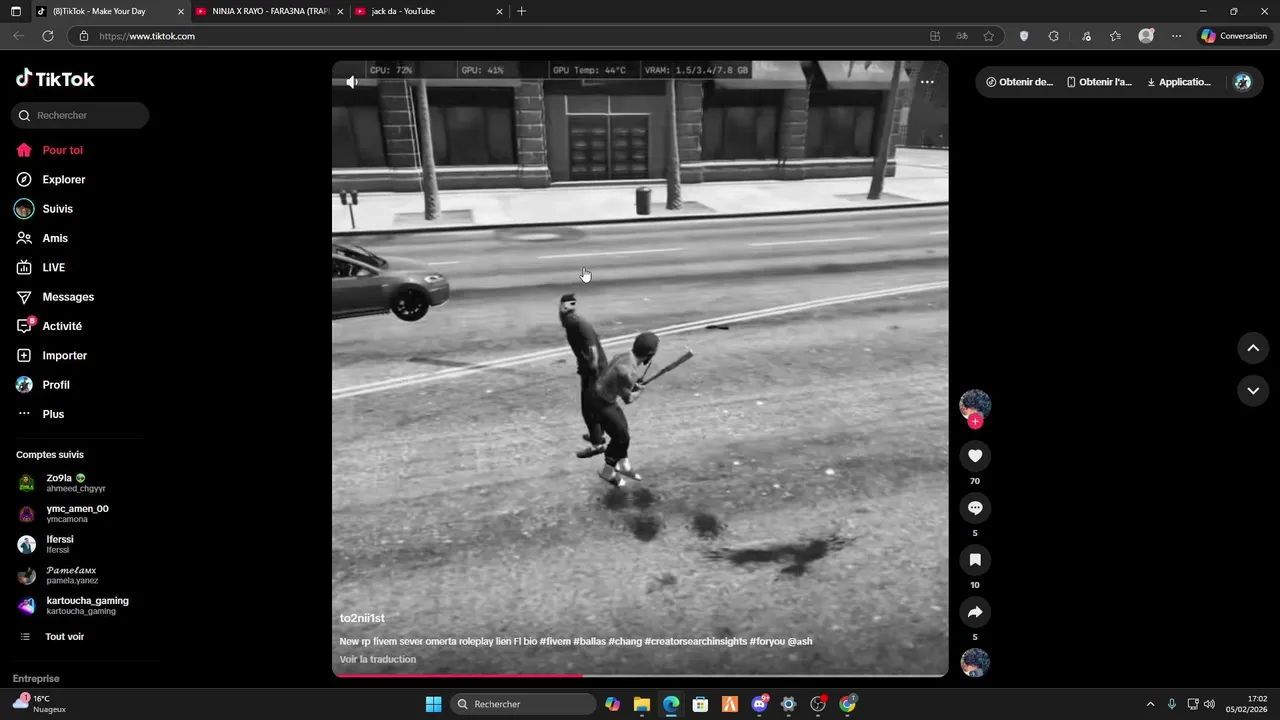This screenshot has width=1280, height=720.
Task: Unmute the video with the speaker icon
Action: tap(352, 82)
